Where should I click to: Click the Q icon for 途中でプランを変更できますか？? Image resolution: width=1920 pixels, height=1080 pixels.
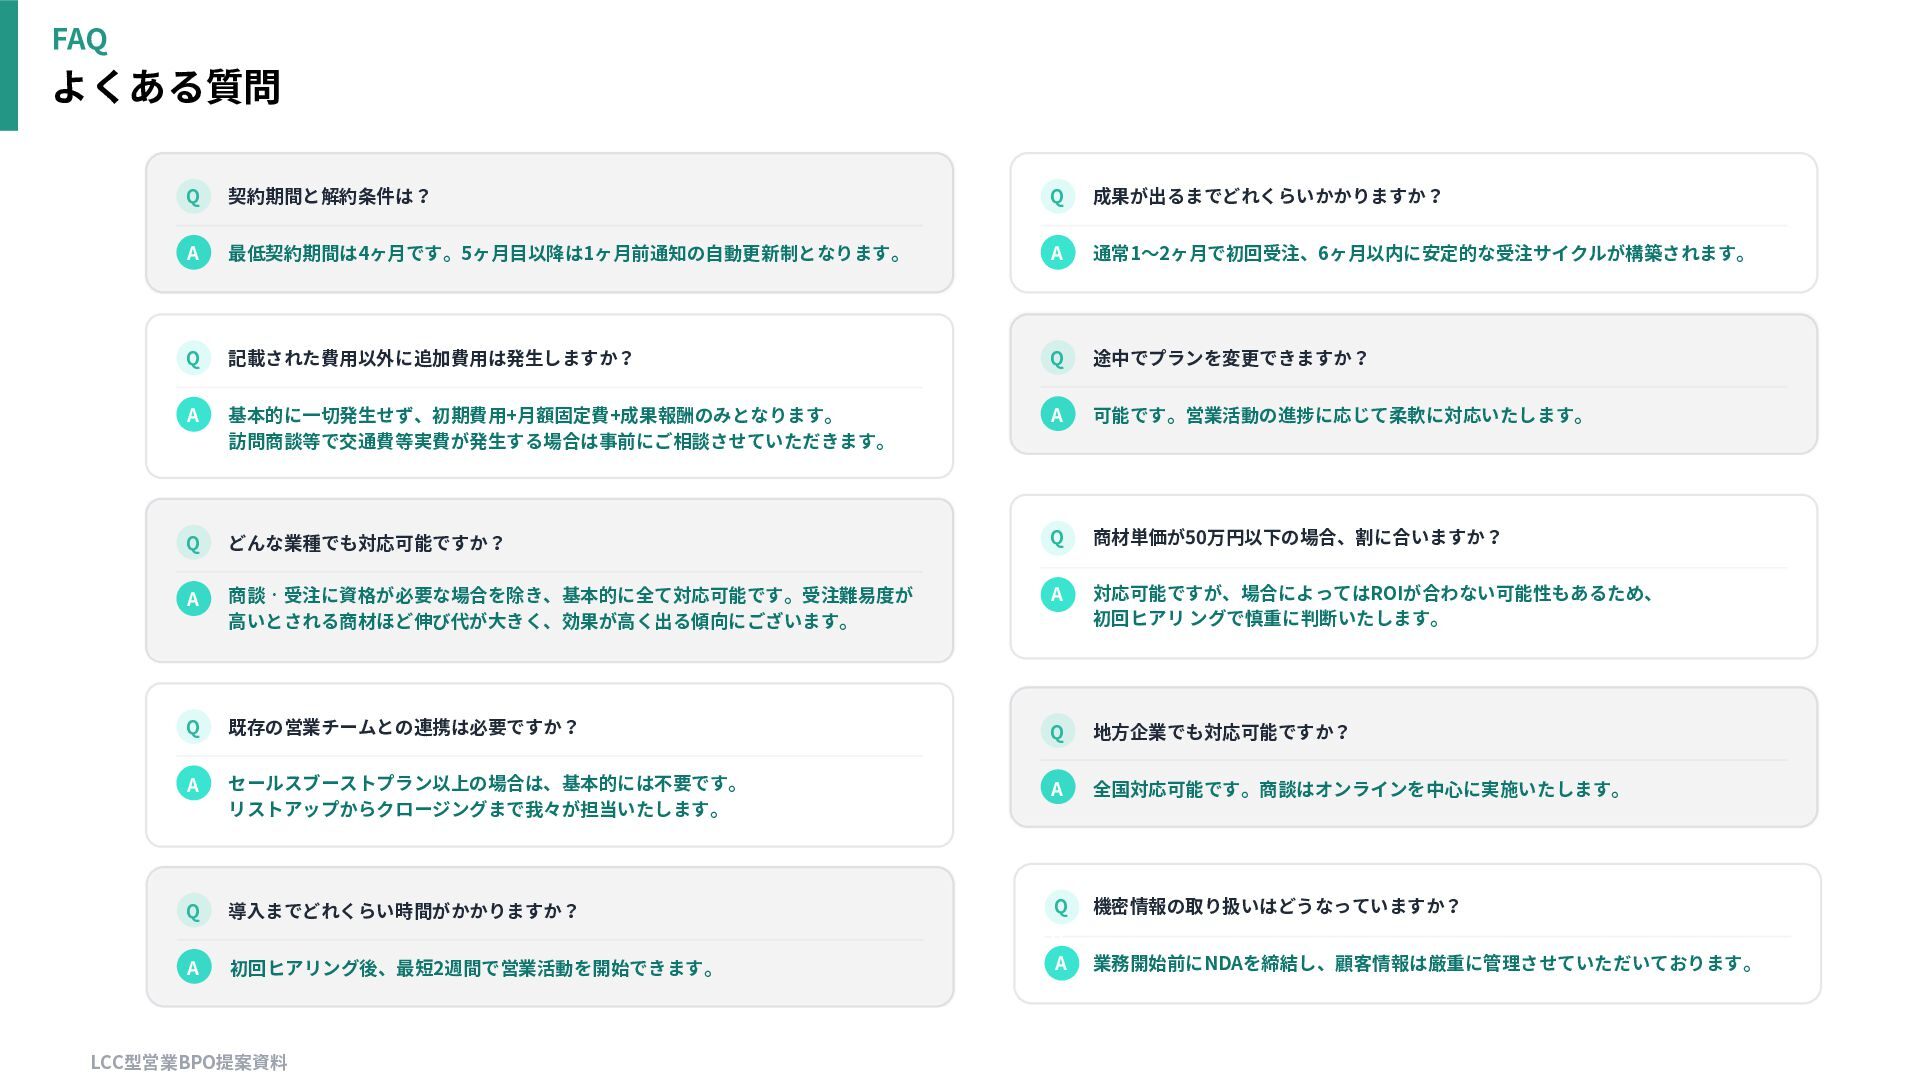[x=1057, y=358]
